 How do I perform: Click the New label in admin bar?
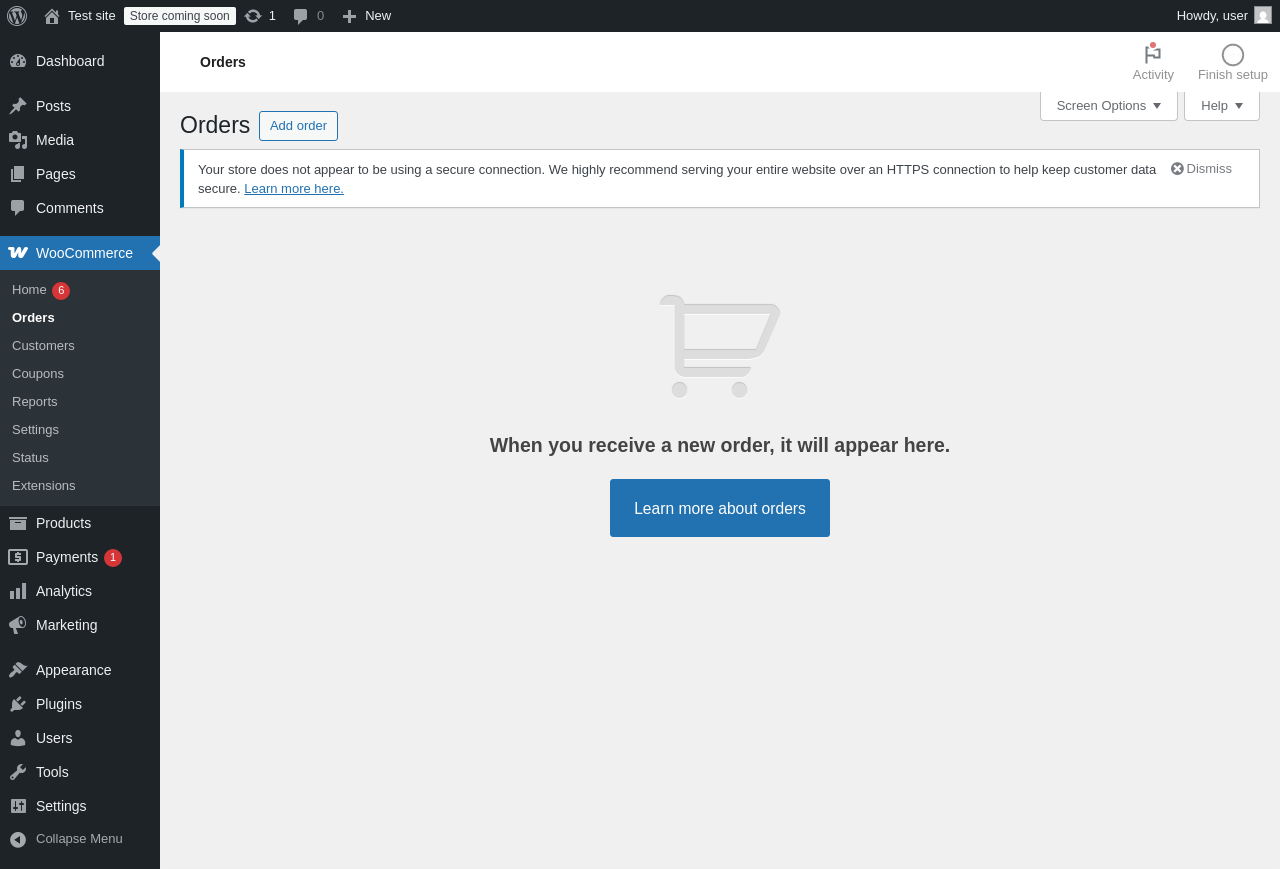[378, 16]
